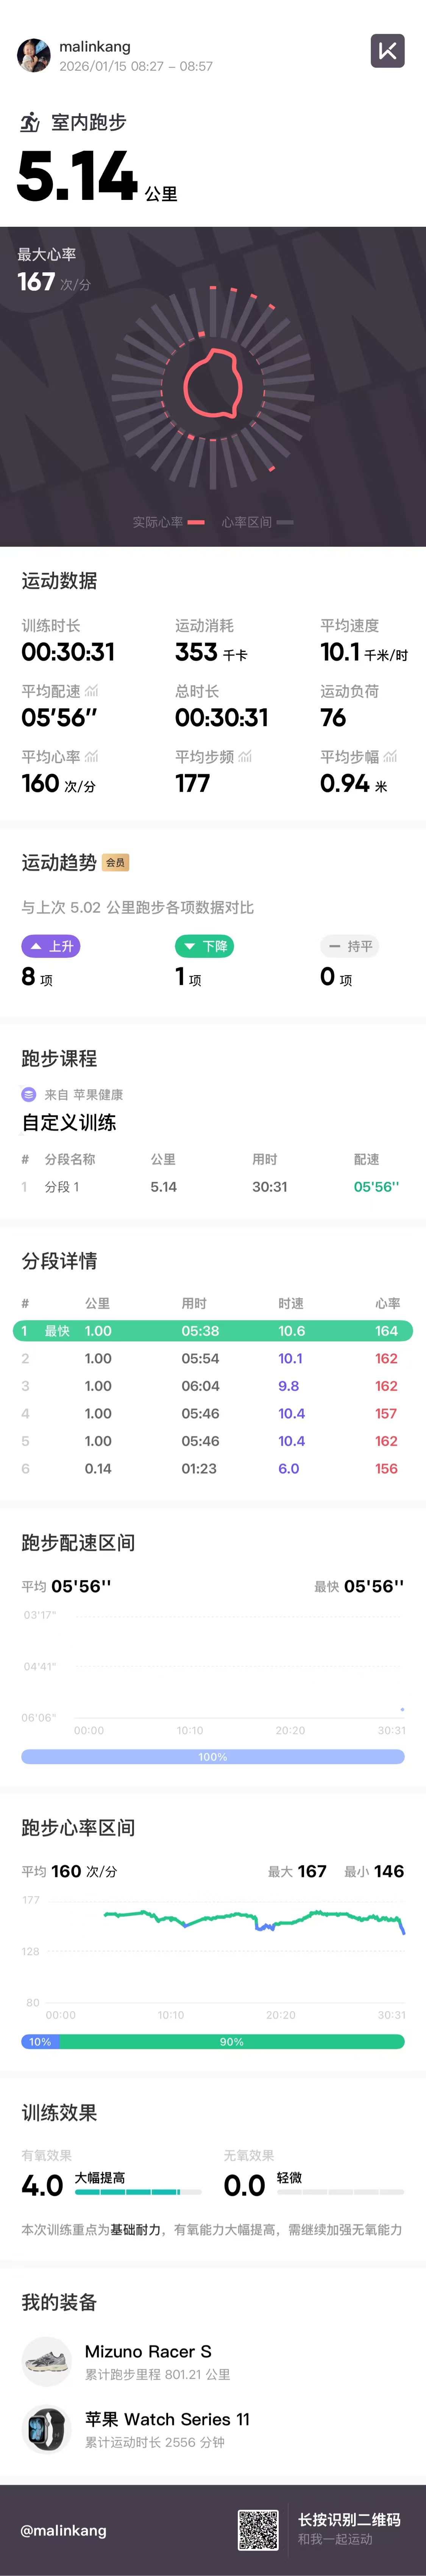Viewport: 426px width, 2576px height.
Task: Click aerobic effect score 4.0
Action: click(42, 2186)
